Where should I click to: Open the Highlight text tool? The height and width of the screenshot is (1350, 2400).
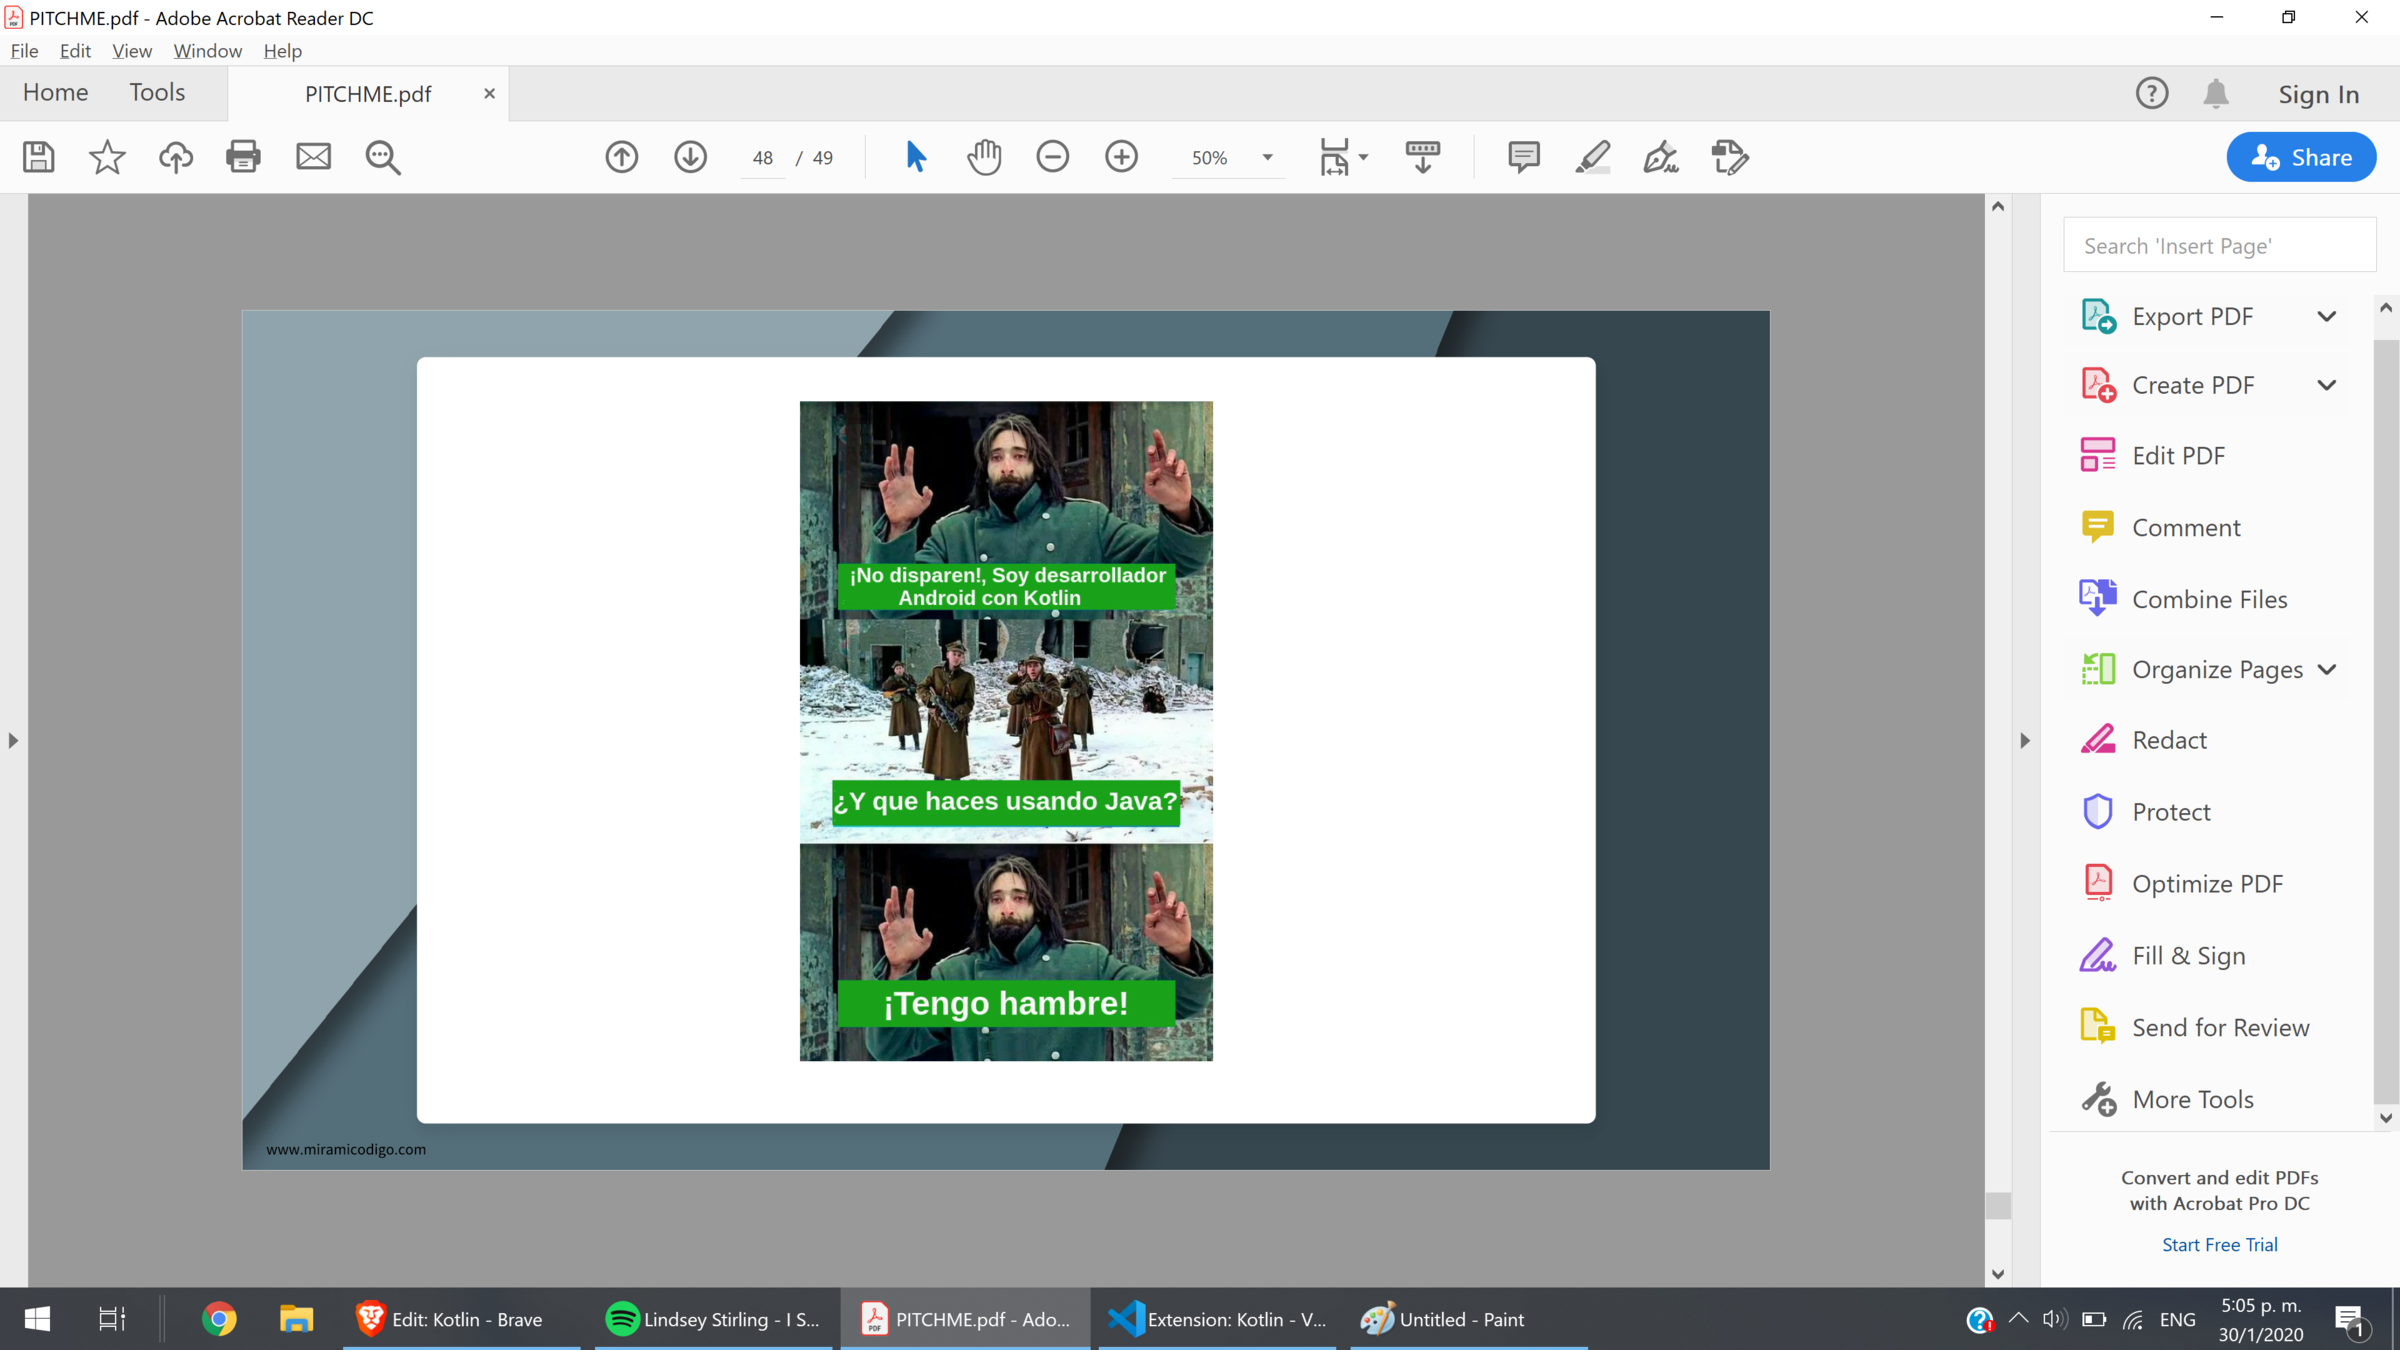pyautogui.click(x=1592, y=157)
